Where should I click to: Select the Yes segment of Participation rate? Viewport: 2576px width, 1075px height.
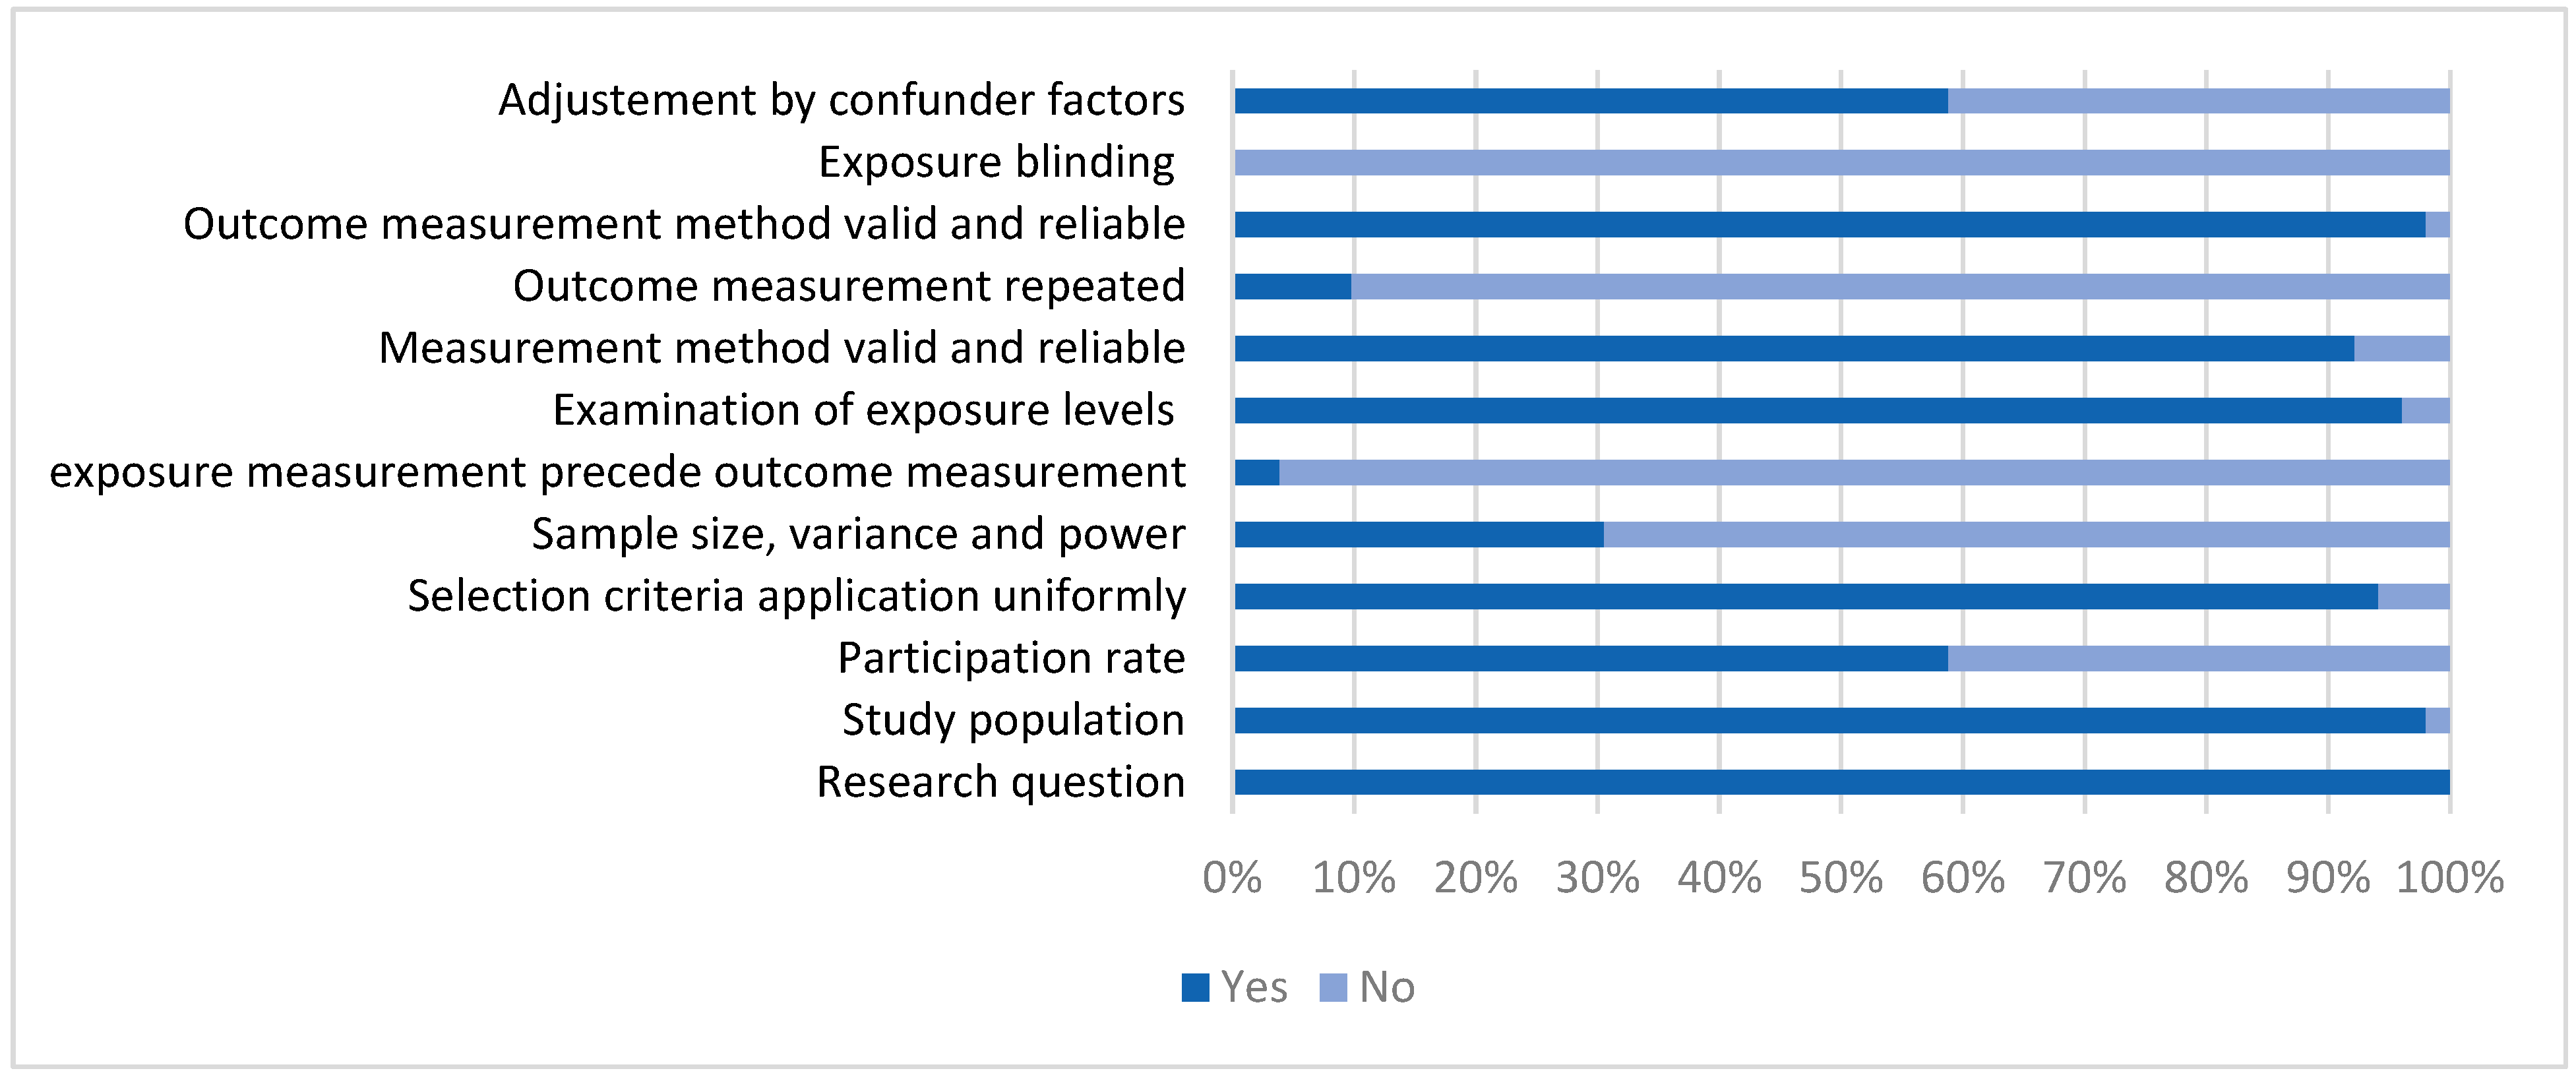point(1590,658)
